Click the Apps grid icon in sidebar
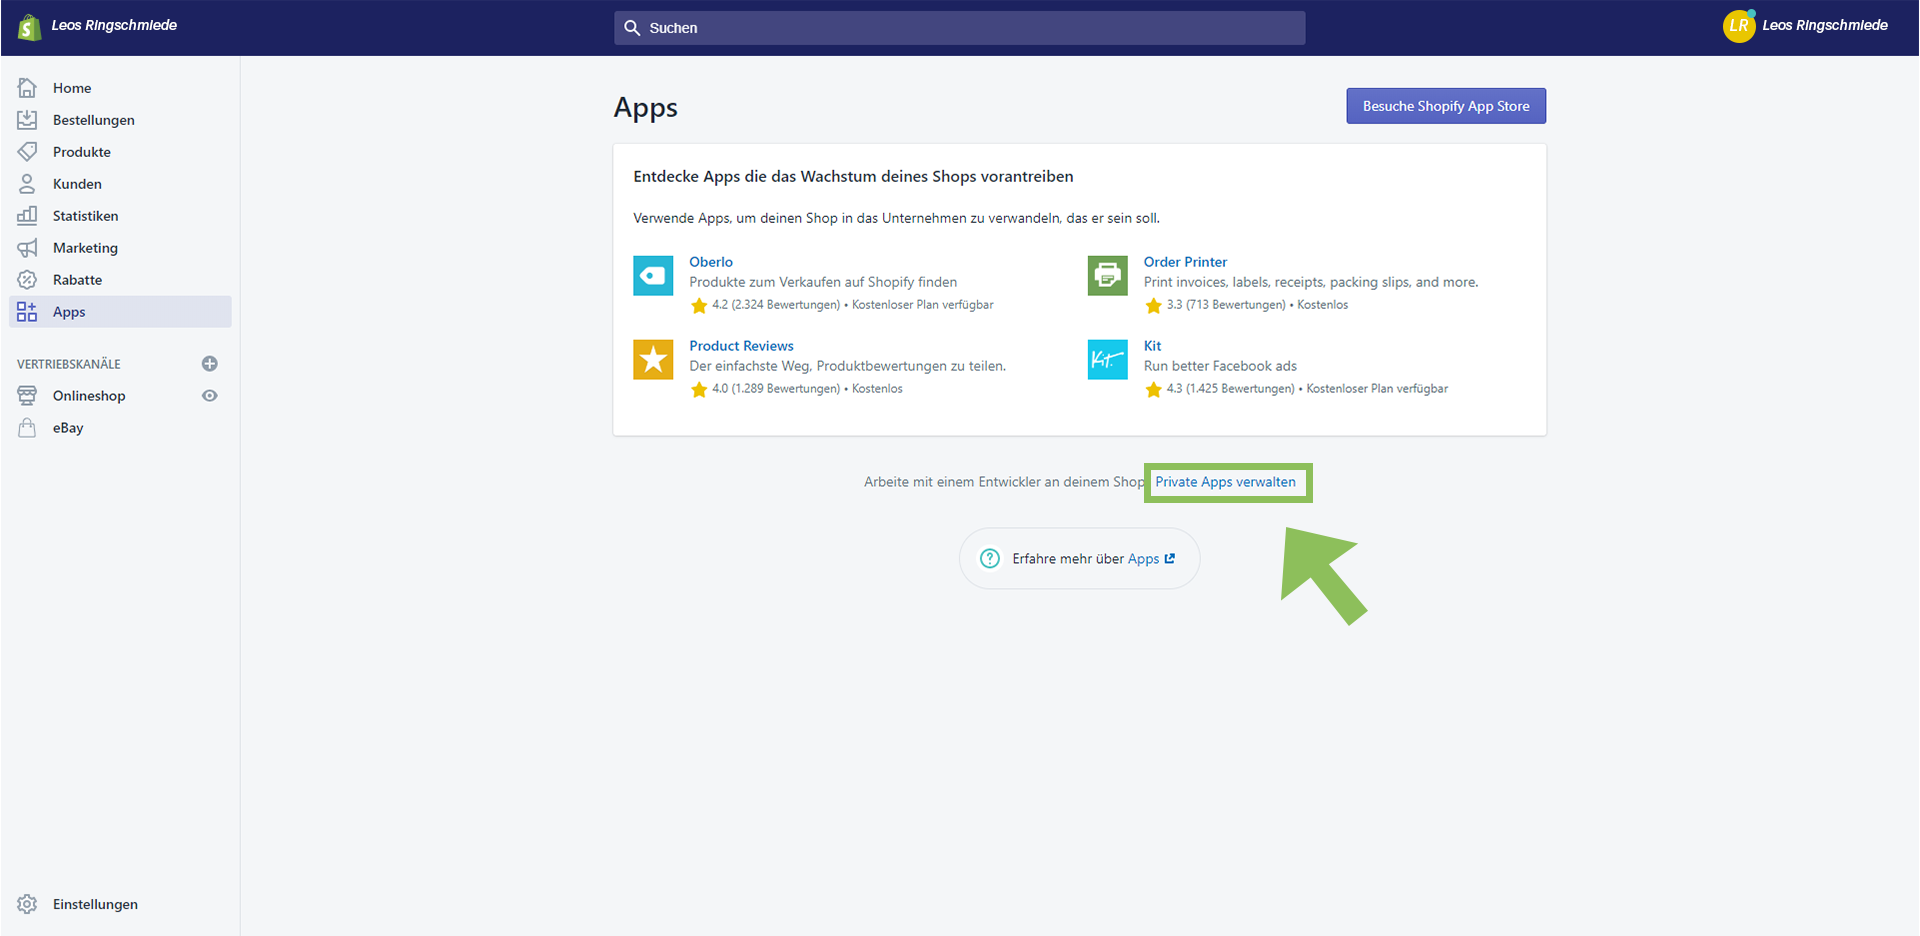1920x936 pixels. point(27,312)
